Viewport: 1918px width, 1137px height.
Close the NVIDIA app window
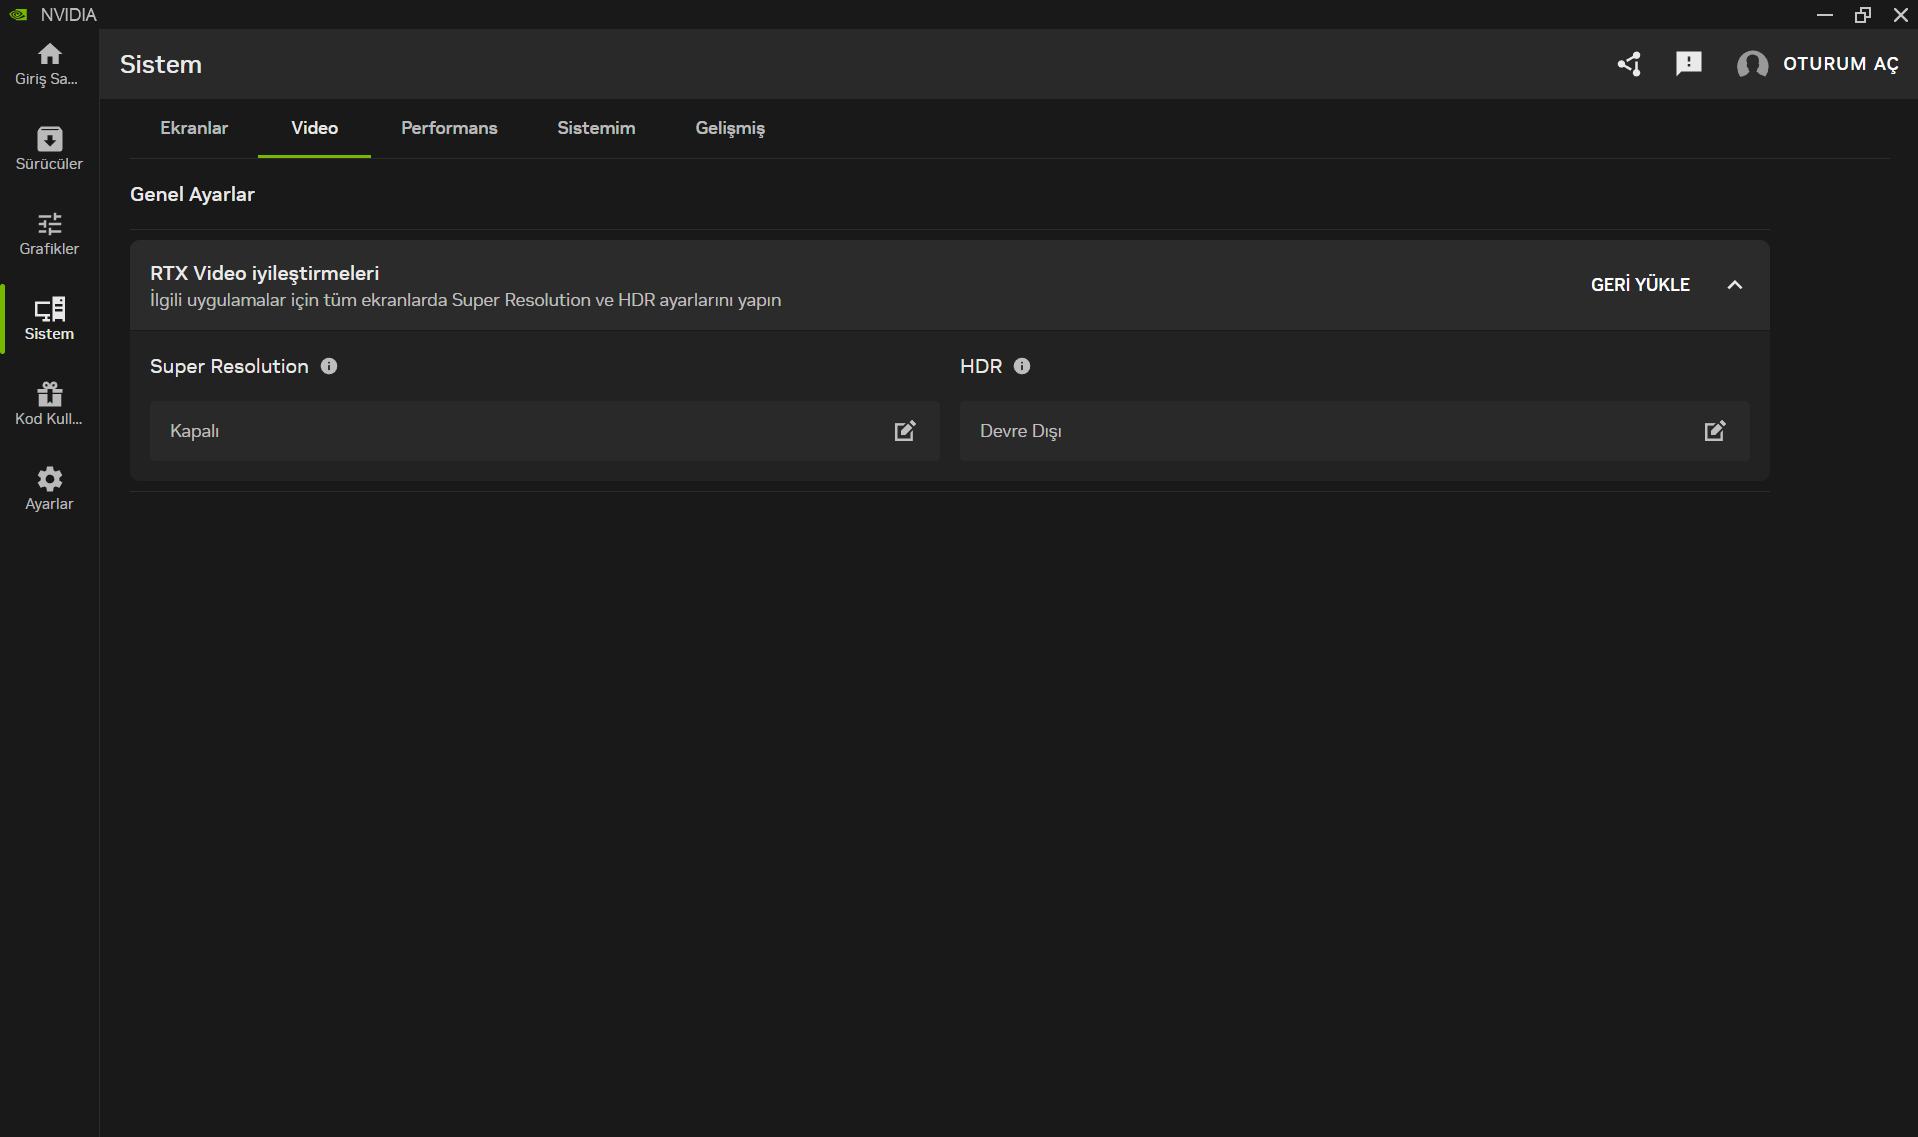(x=1901, y=14)
